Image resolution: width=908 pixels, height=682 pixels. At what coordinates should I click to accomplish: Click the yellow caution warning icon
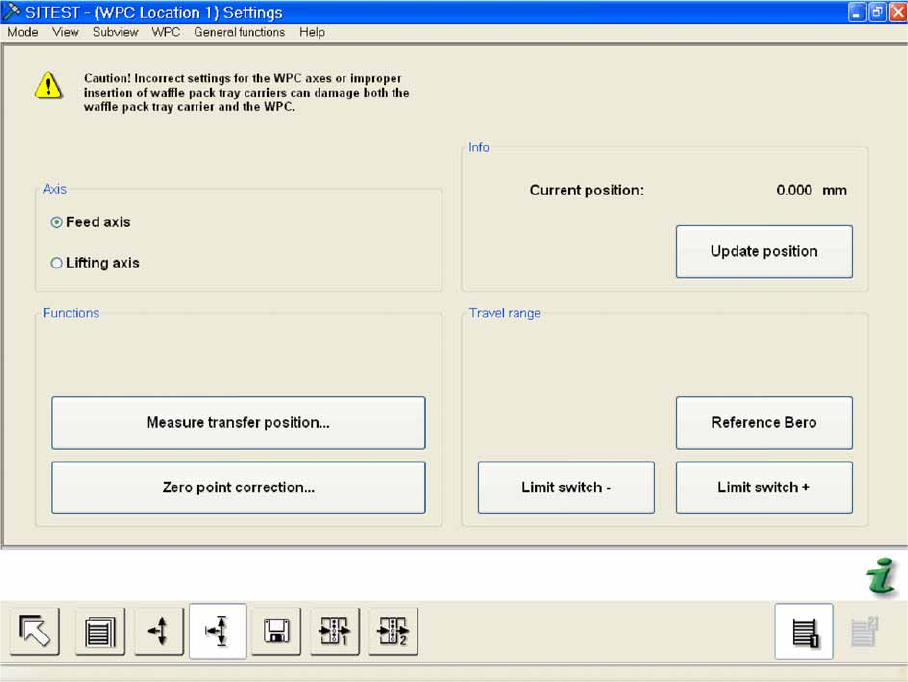point(49,86)
